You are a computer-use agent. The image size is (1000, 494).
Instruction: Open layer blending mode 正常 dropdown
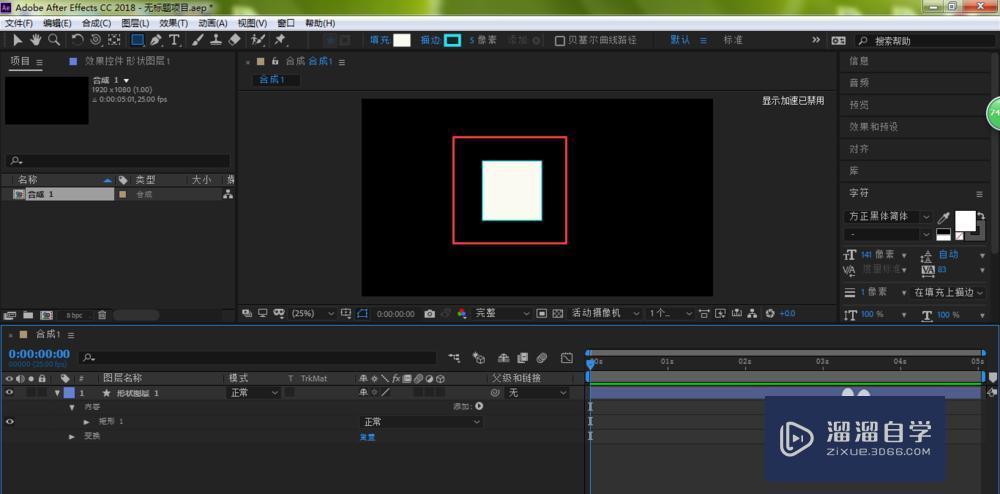point(254,393)
